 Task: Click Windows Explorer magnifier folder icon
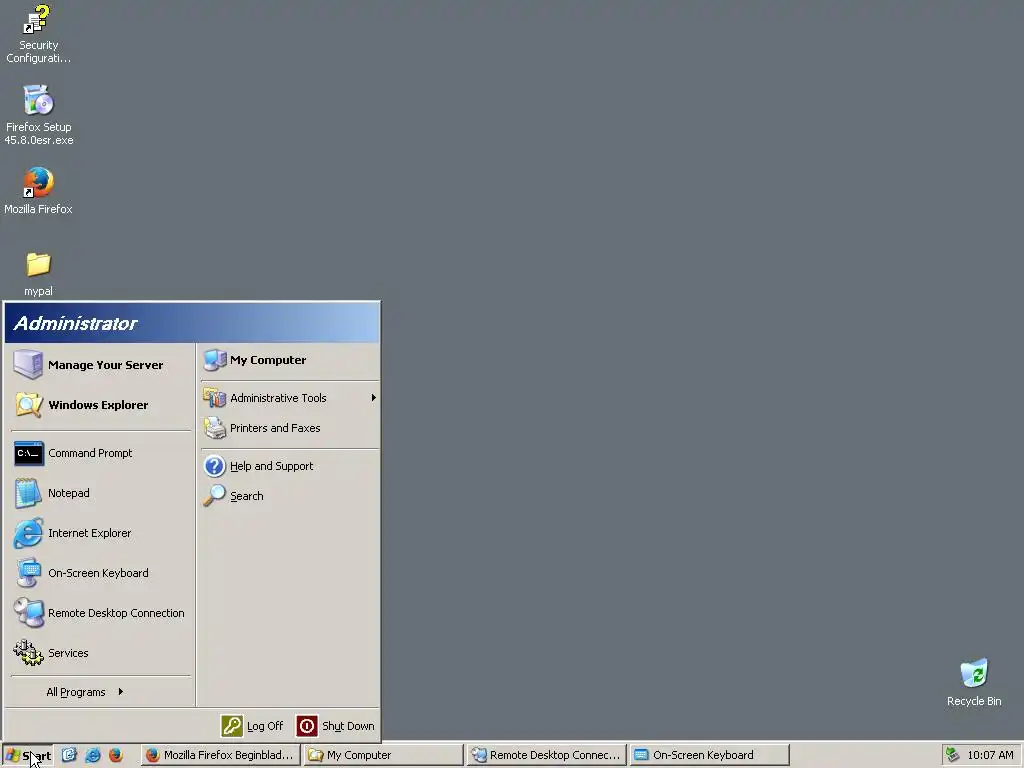pyautogui.click(x=28, y=405)
